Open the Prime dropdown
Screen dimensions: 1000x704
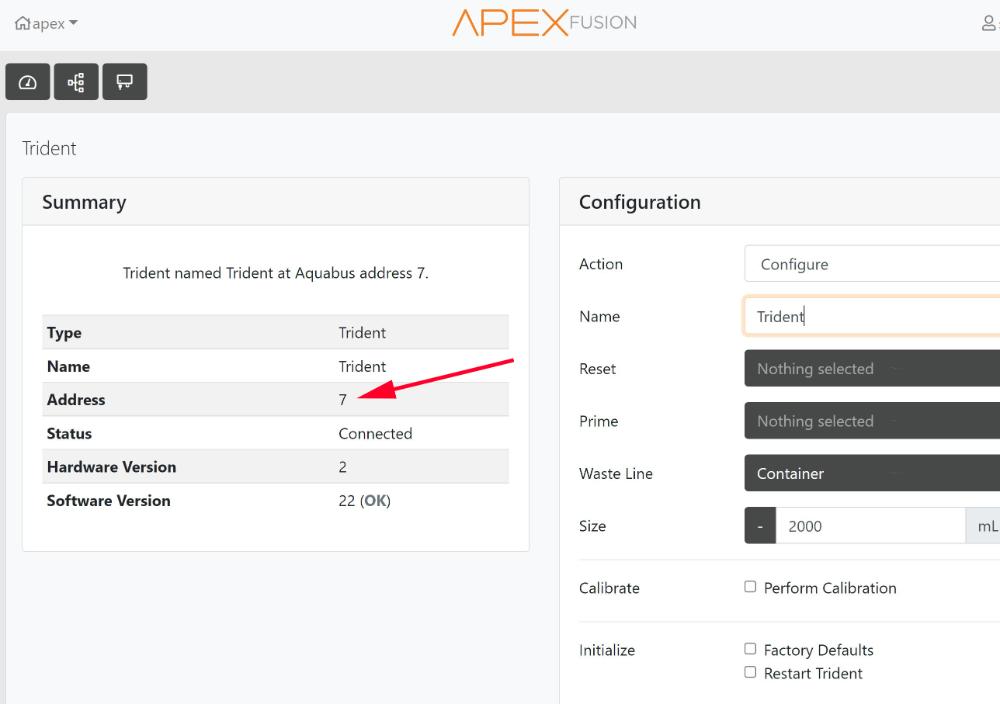872,421
